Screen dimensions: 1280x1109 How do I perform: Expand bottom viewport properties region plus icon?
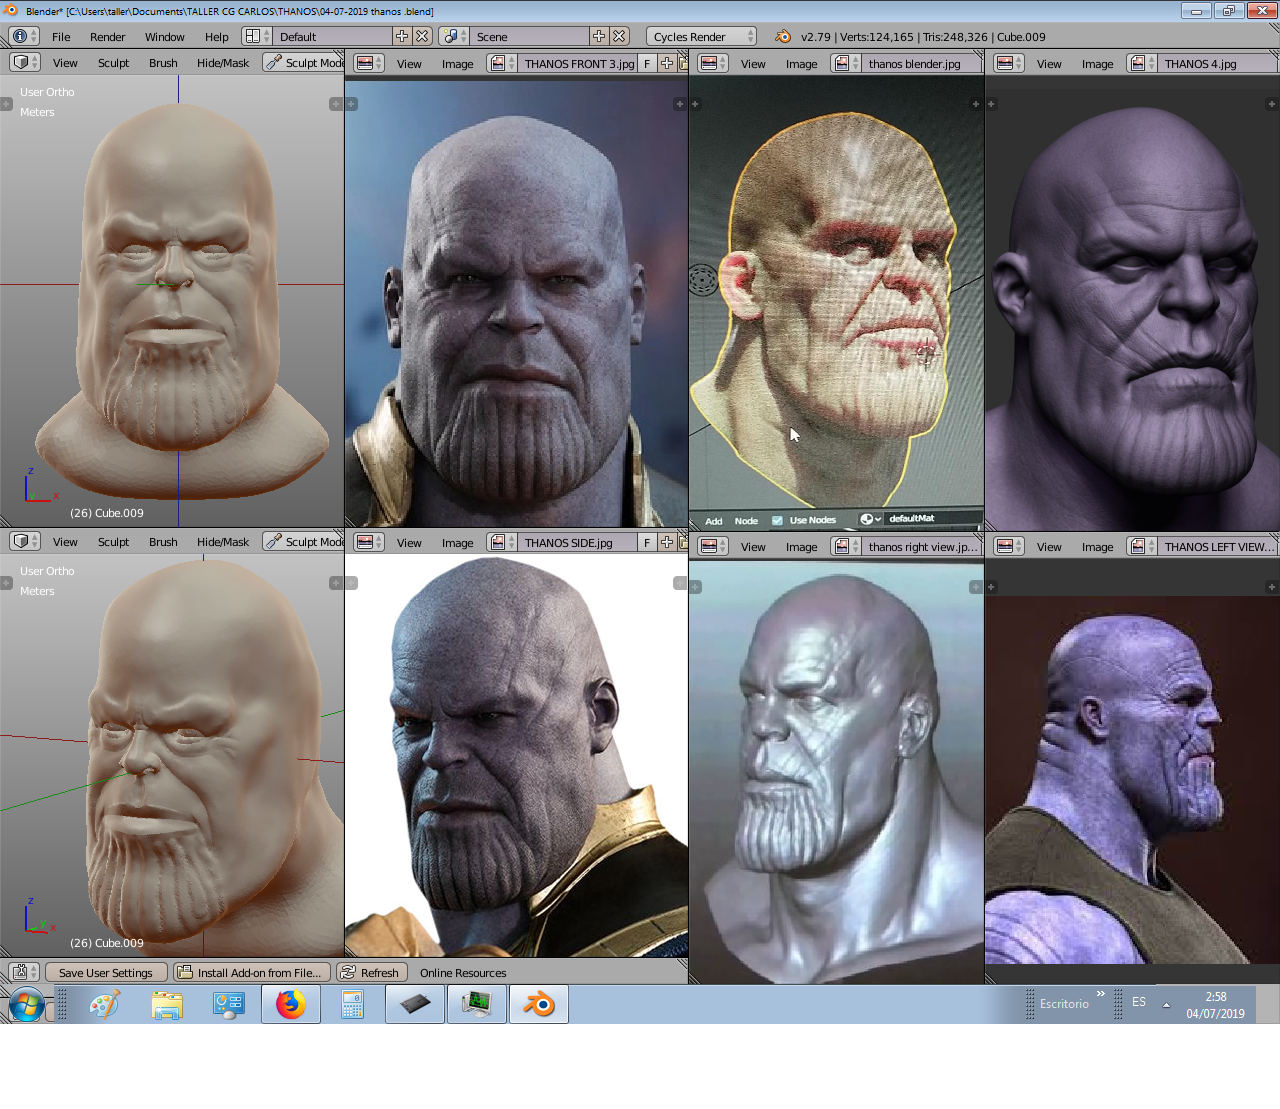coord(336,583)
